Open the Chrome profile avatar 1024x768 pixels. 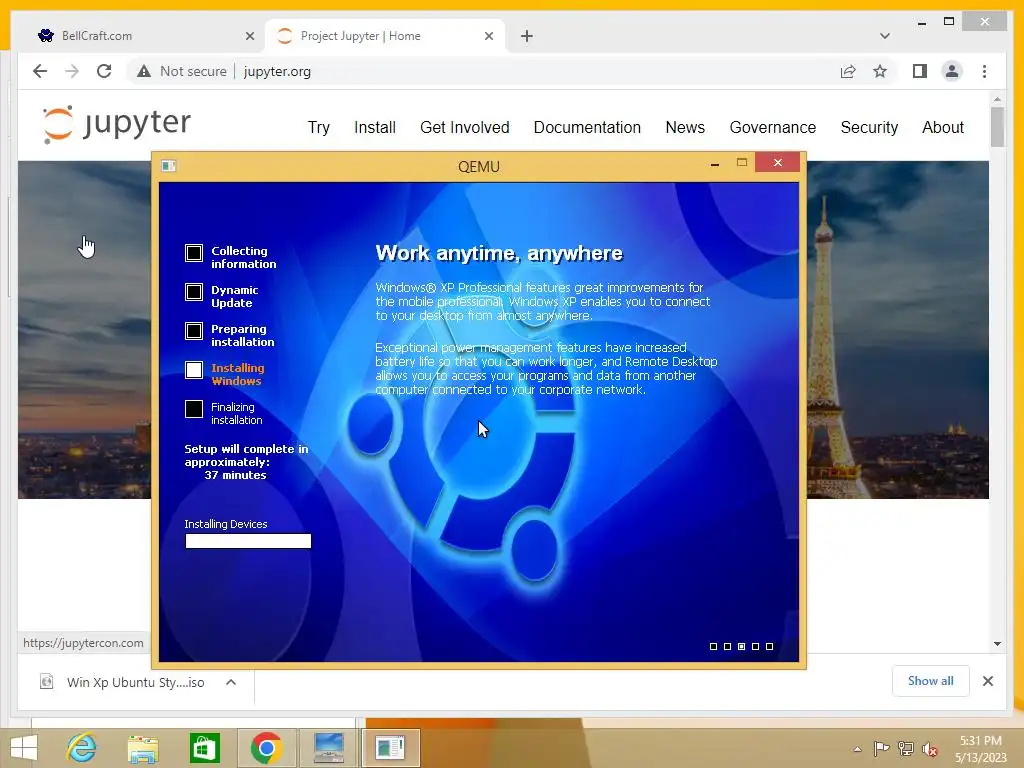(952, 71)
